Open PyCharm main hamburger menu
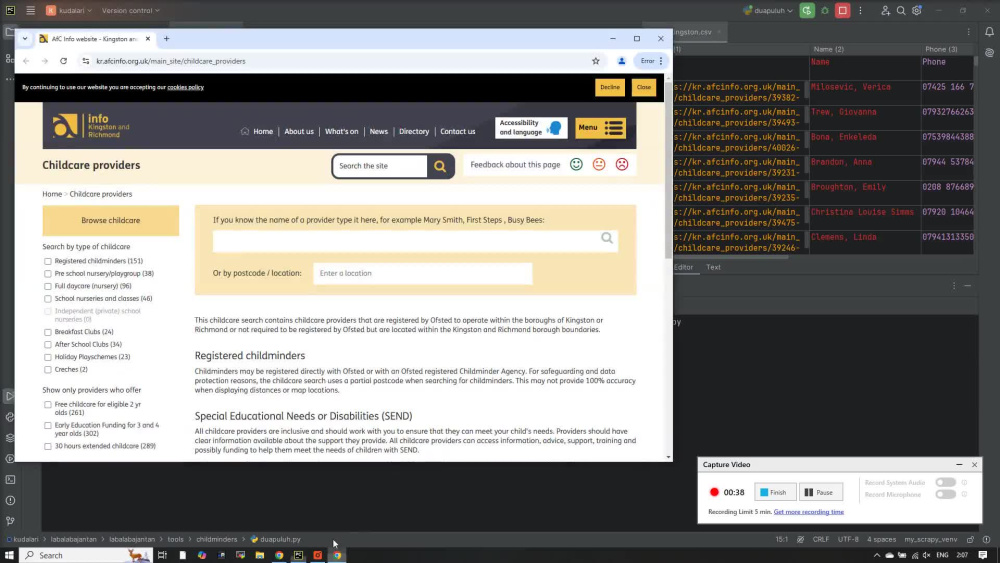This screenshot has width=1000, height=563. tap(31, 10)
